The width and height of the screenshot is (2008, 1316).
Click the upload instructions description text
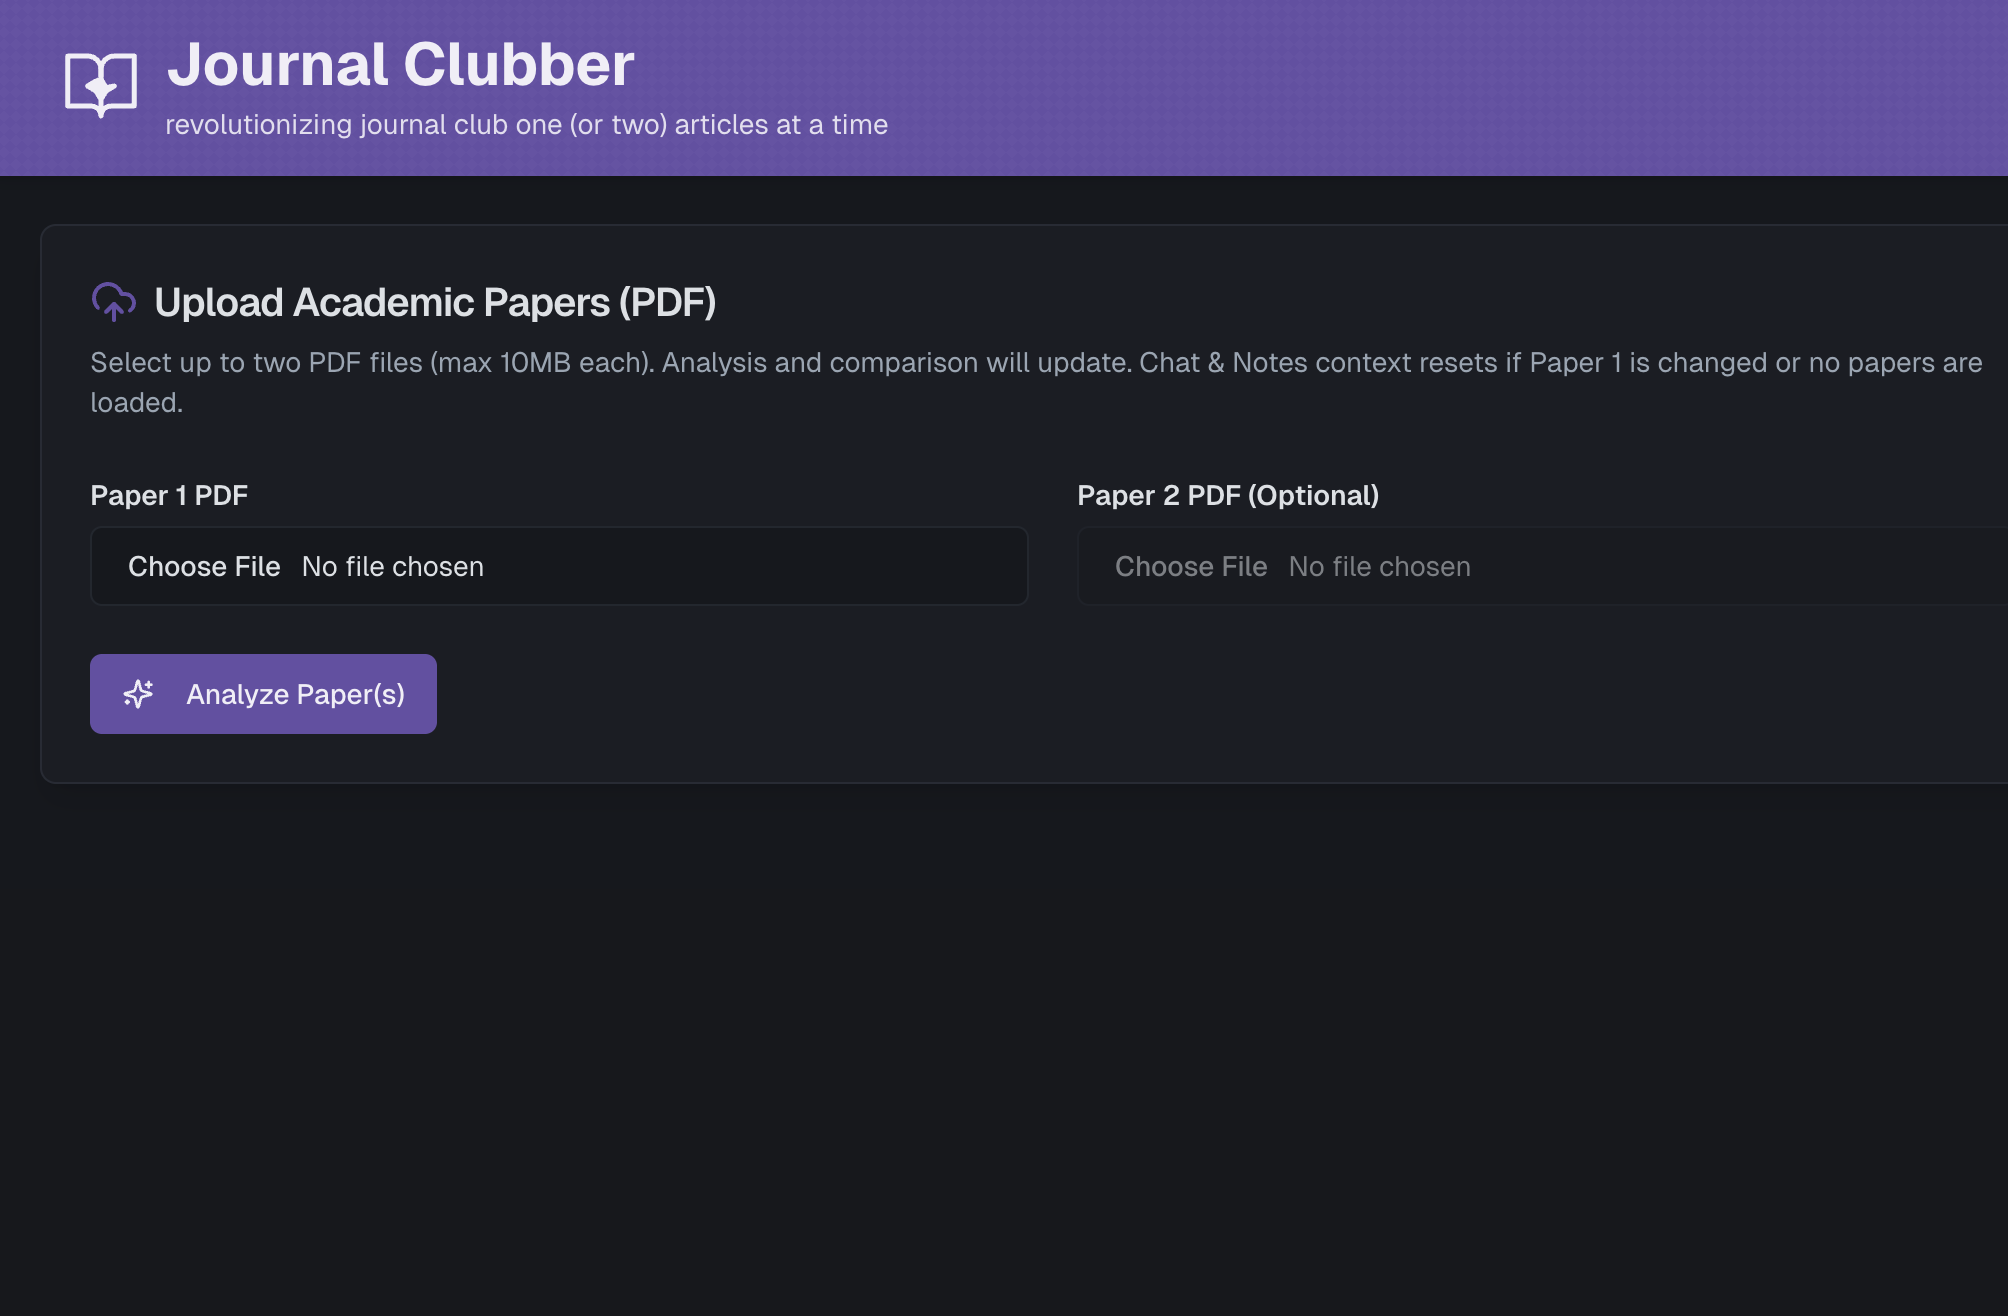coord(1036,382)
